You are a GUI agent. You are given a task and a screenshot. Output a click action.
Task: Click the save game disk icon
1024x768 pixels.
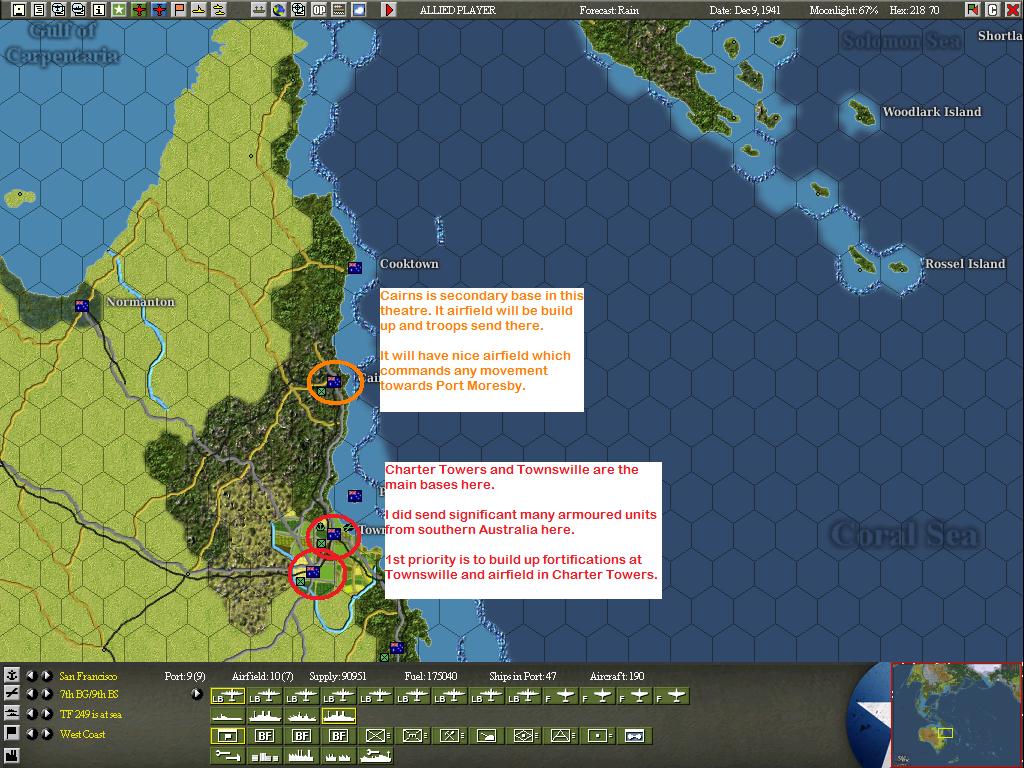click(19, 10)
